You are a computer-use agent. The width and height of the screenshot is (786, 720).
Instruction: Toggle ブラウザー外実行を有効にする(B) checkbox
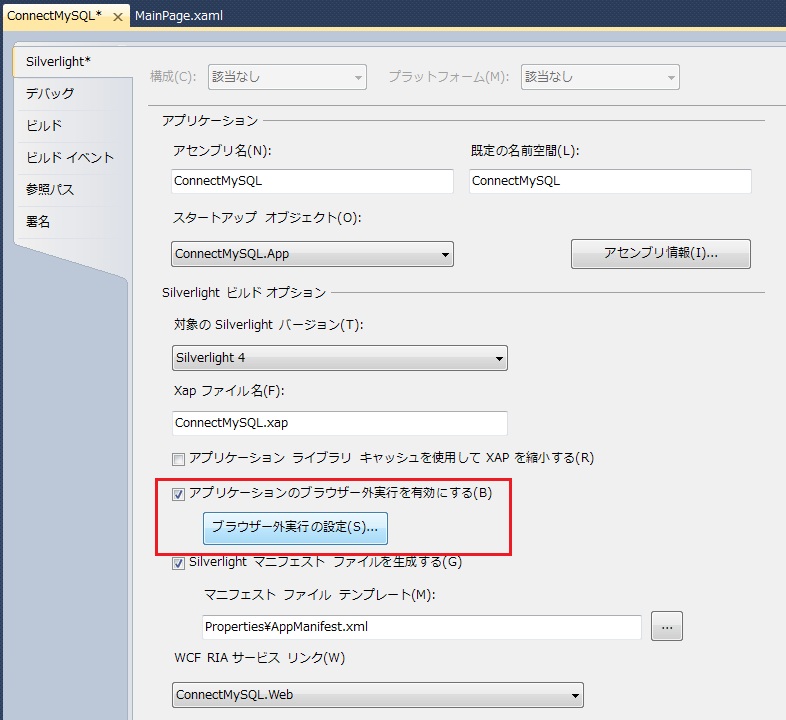pyautogui.click(x=178, y=494)
